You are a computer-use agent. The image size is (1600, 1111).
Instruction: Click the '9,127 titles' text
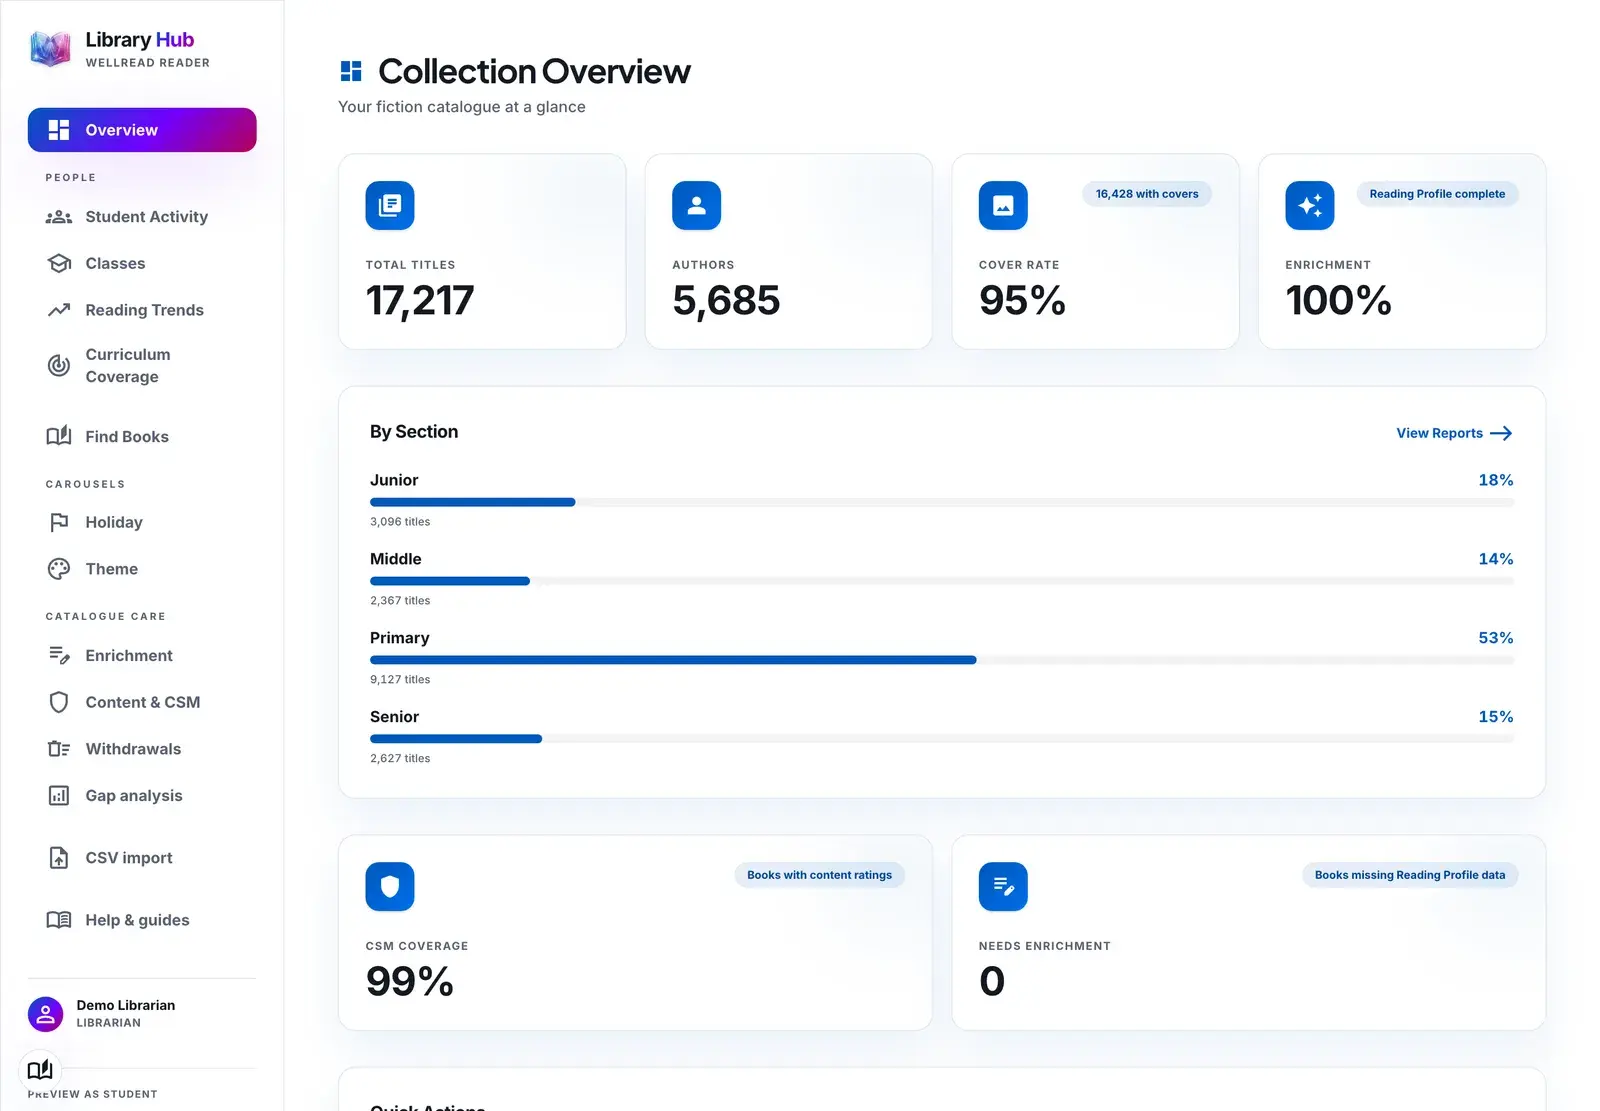click(400, 680)
